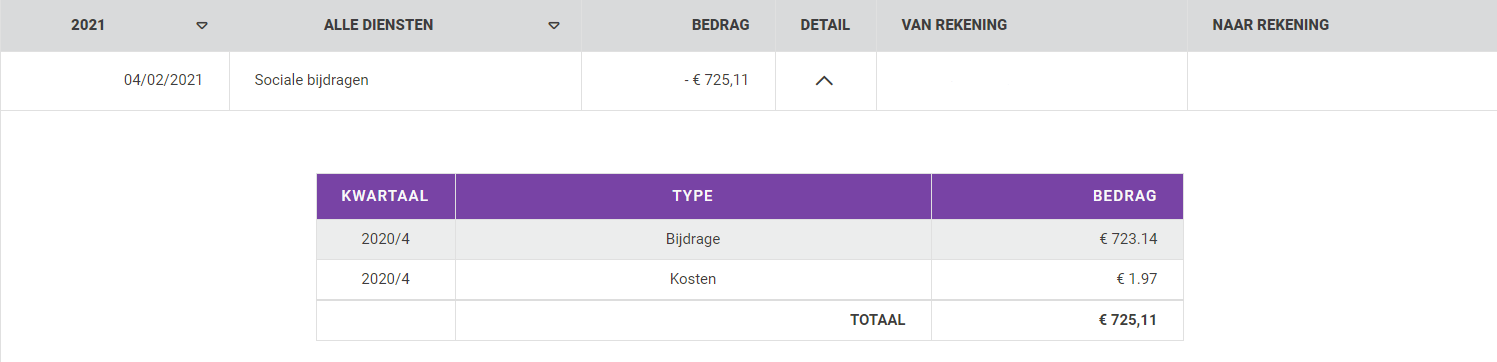
Task: Click the Naar Rekening column header
Action: tap(1270, 25)
